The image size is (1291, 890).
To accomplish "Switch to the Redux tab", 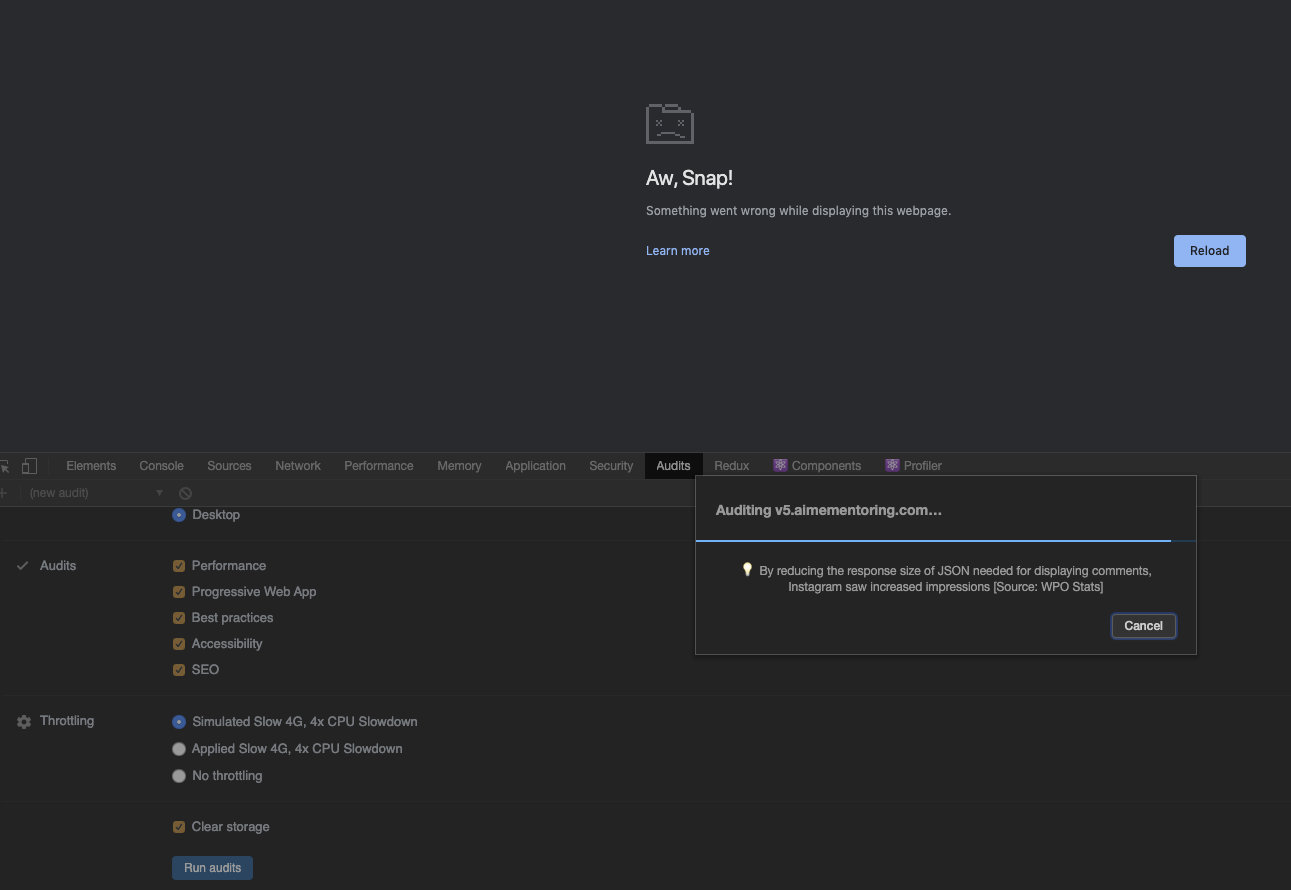I will tap(731, 466).
